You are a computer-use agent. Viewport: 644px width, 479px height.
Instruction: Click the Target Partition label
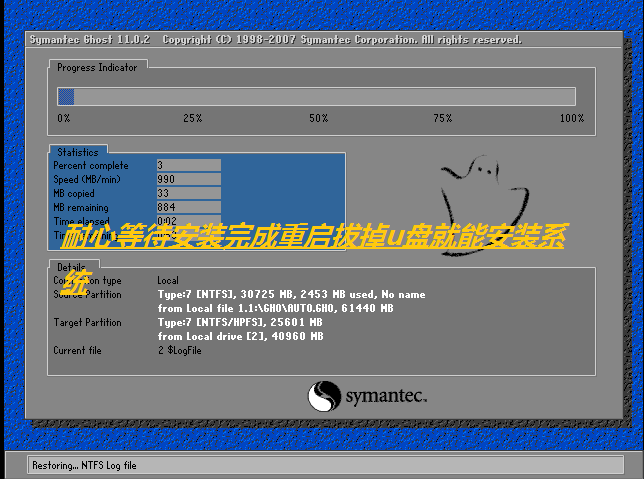pyautogui.click(x=87, y=323)
